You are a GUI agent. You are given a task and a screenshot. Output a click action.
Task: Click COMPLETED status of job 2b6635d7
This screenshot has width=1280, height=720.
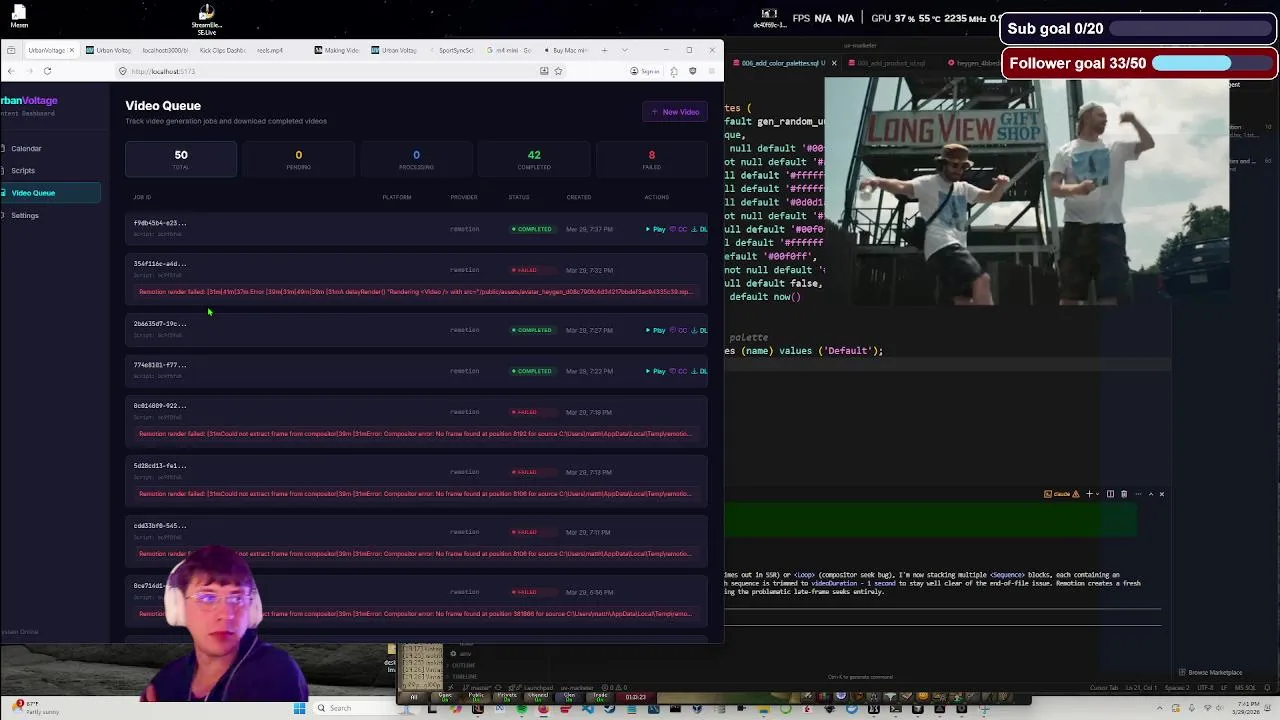(x=532, y=330)
